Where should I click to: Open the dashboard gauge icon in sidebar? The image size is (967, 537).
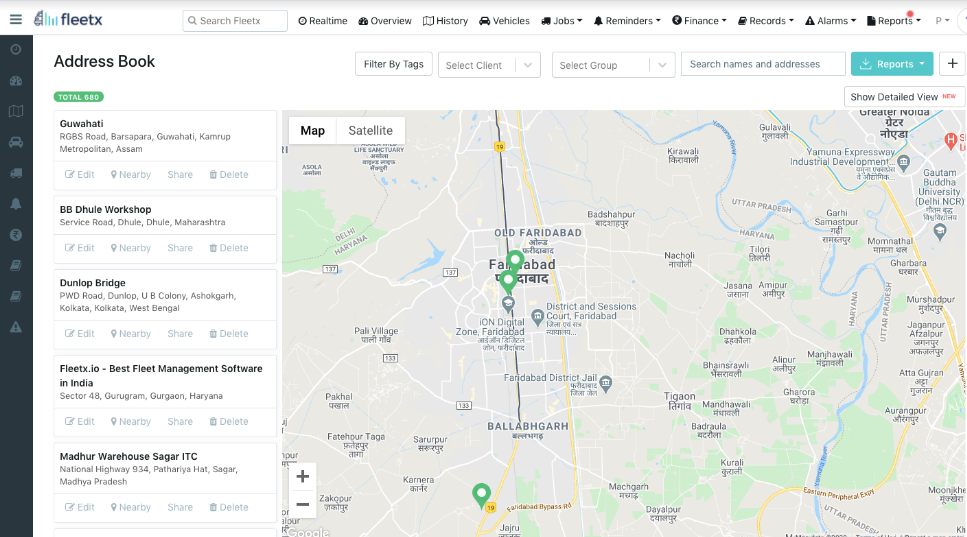(x=16, y=81)
